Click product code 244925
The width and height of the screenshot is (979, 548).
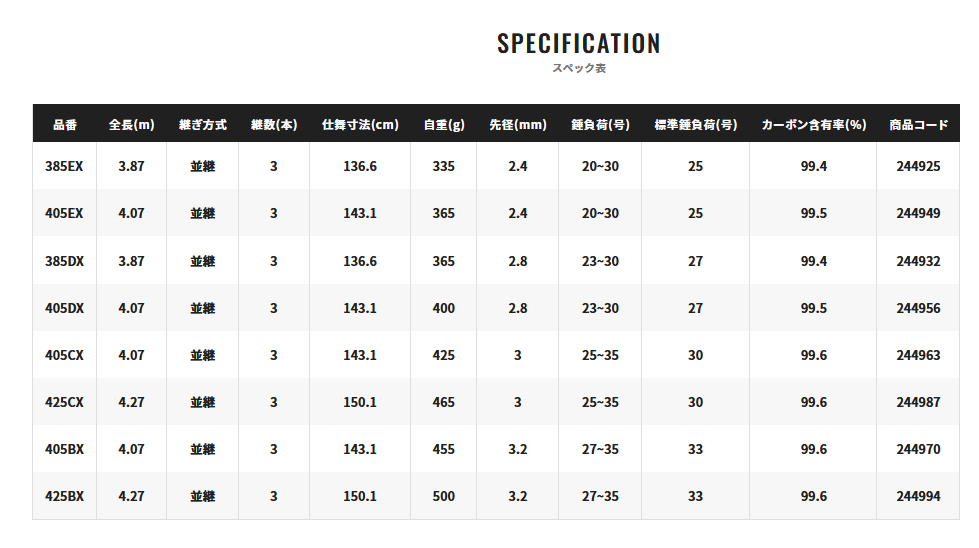[918, 166]
